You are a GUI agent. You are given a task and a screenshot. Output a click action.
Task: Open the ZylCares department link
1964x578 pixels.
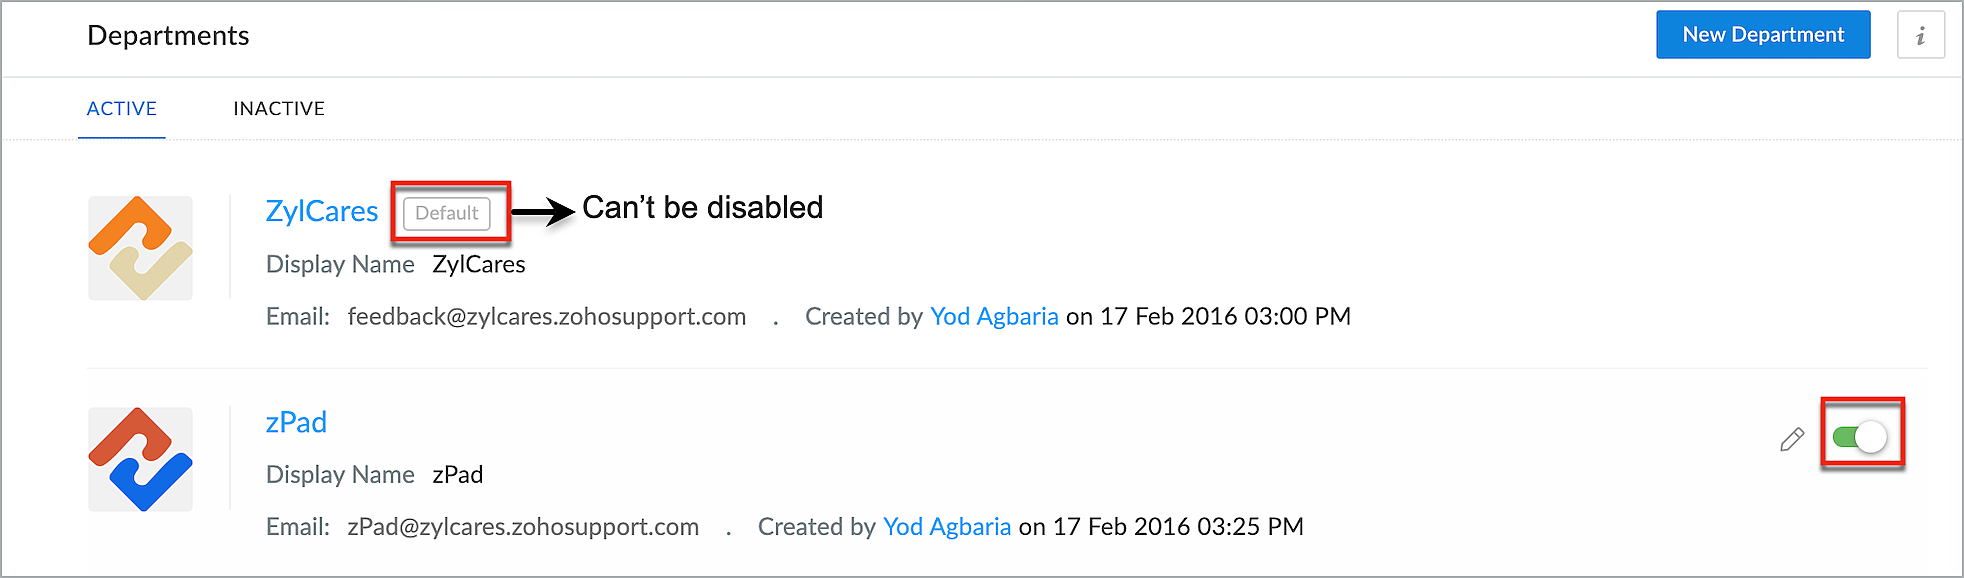point(321,211)
